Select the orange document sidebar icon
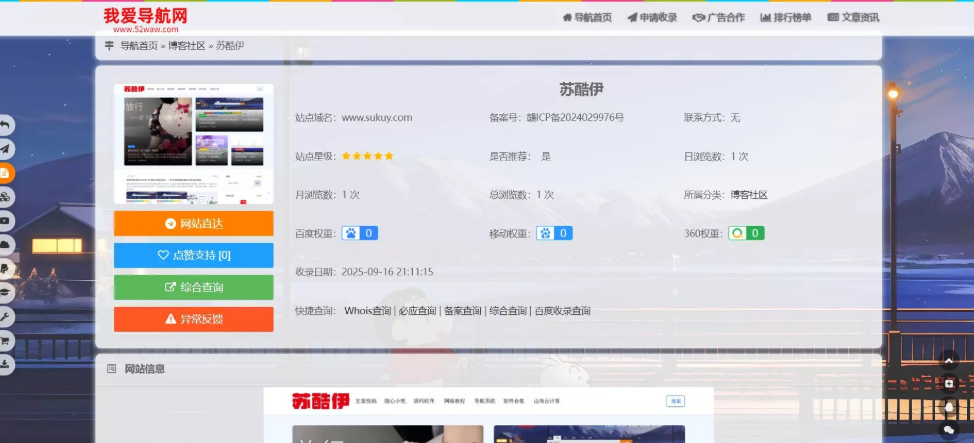The width and height of the screenshot is (974, 443). click(5, 173)
